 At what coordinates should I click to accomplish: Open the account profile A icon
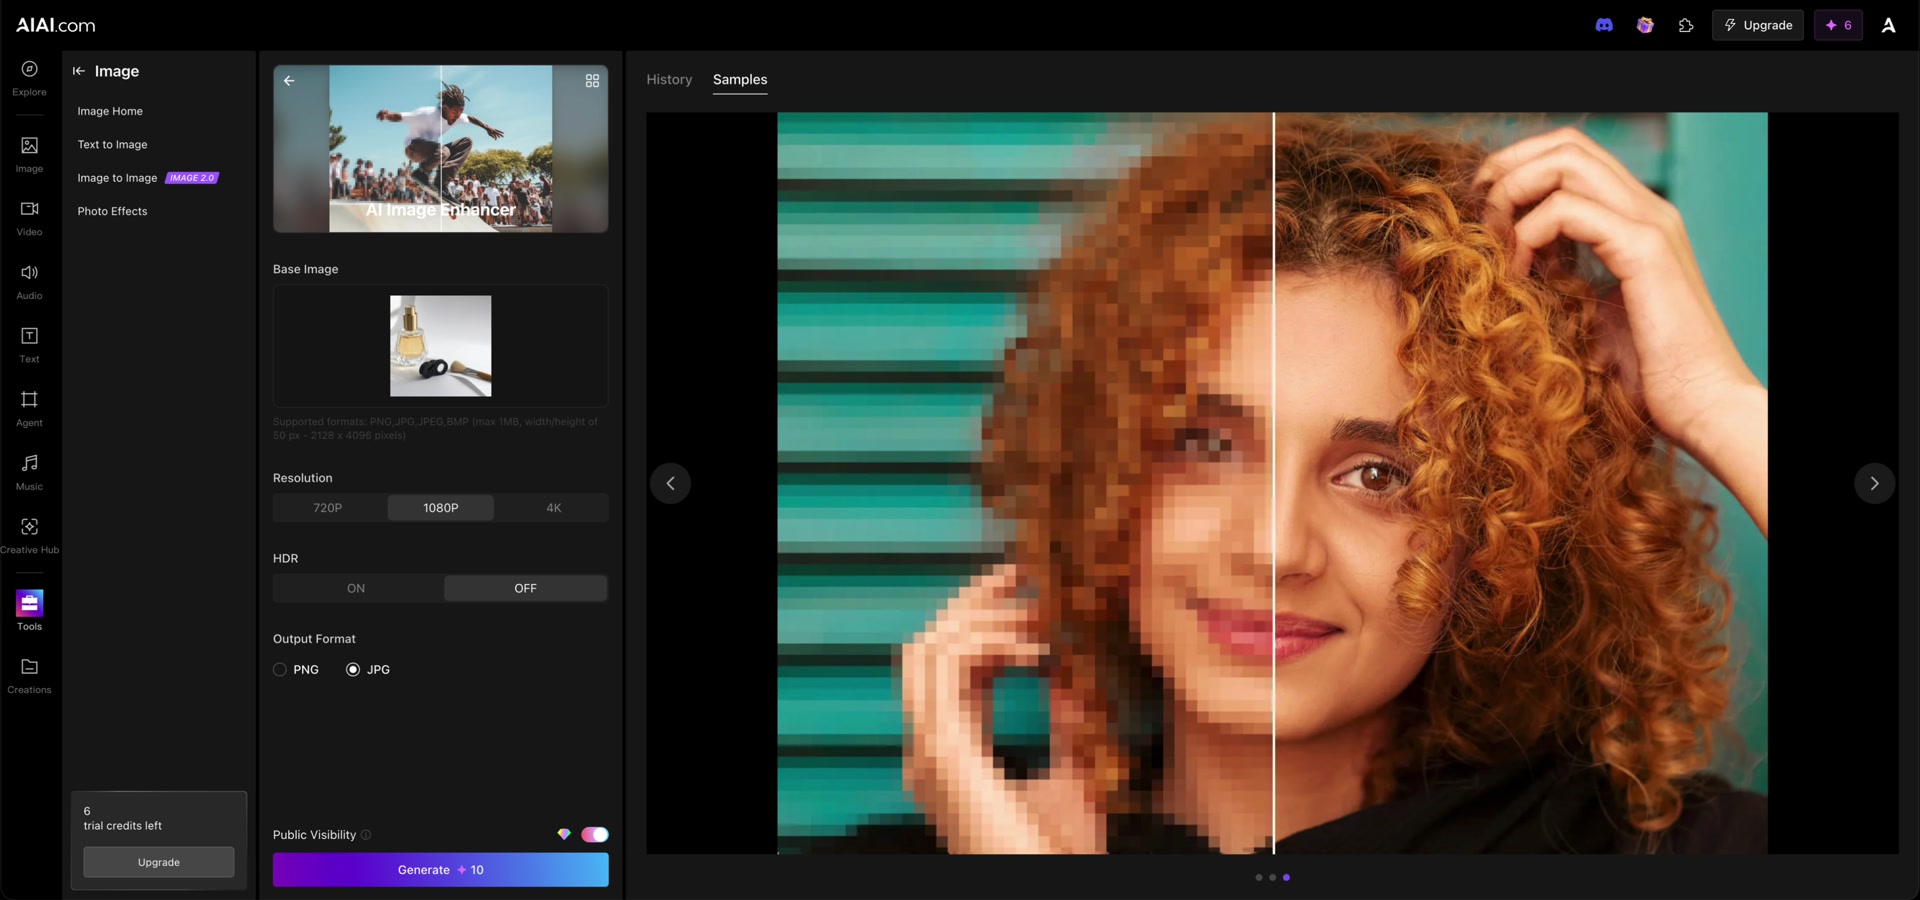tap(1888, 25)
